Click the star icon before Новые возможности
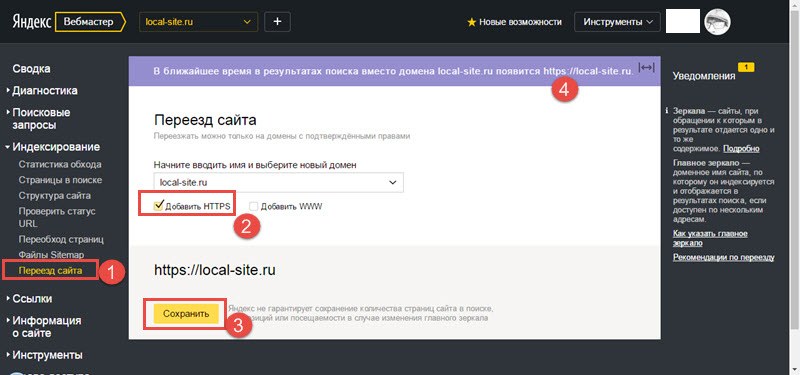This screenshot has height=375, width=800. pyautogui.click(x=472, y=22)
